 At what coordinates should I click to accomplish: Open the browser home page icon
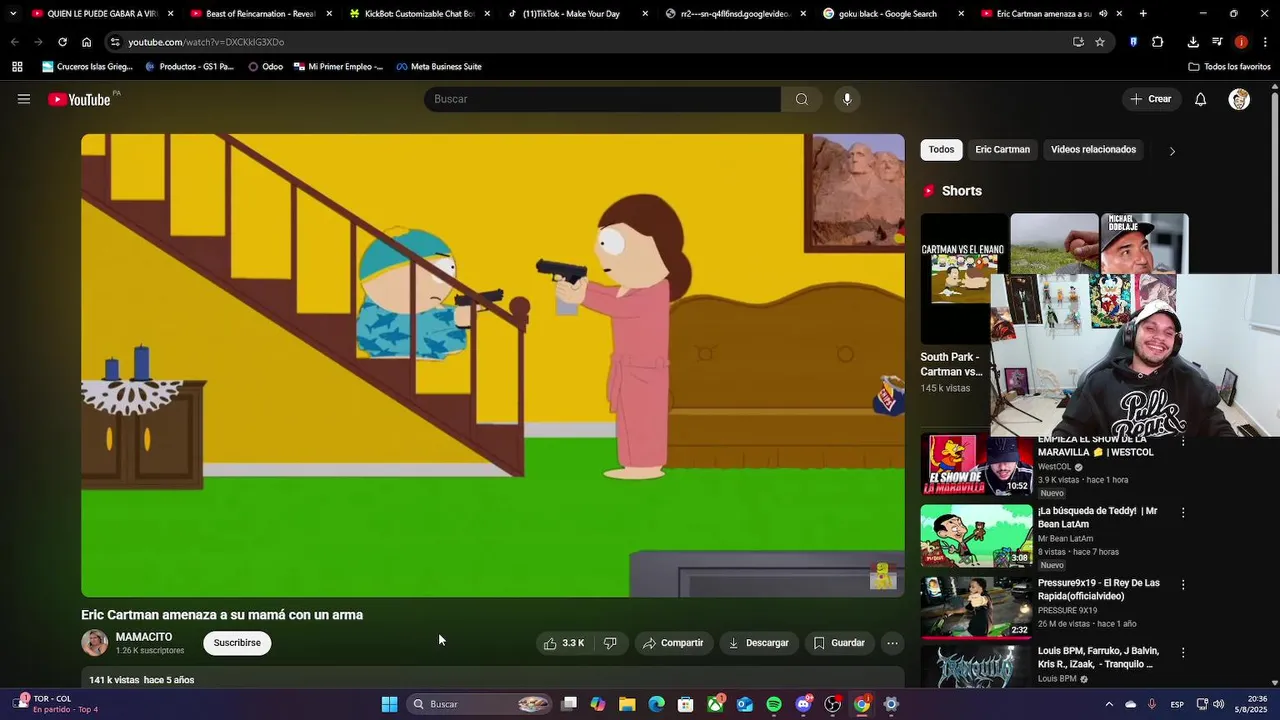[86, 42]
